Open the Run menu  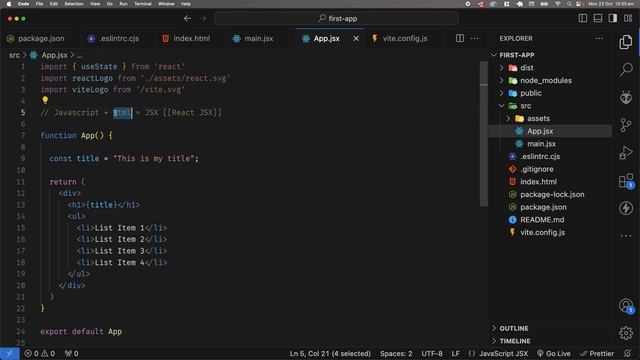click(x=123, y=4)
